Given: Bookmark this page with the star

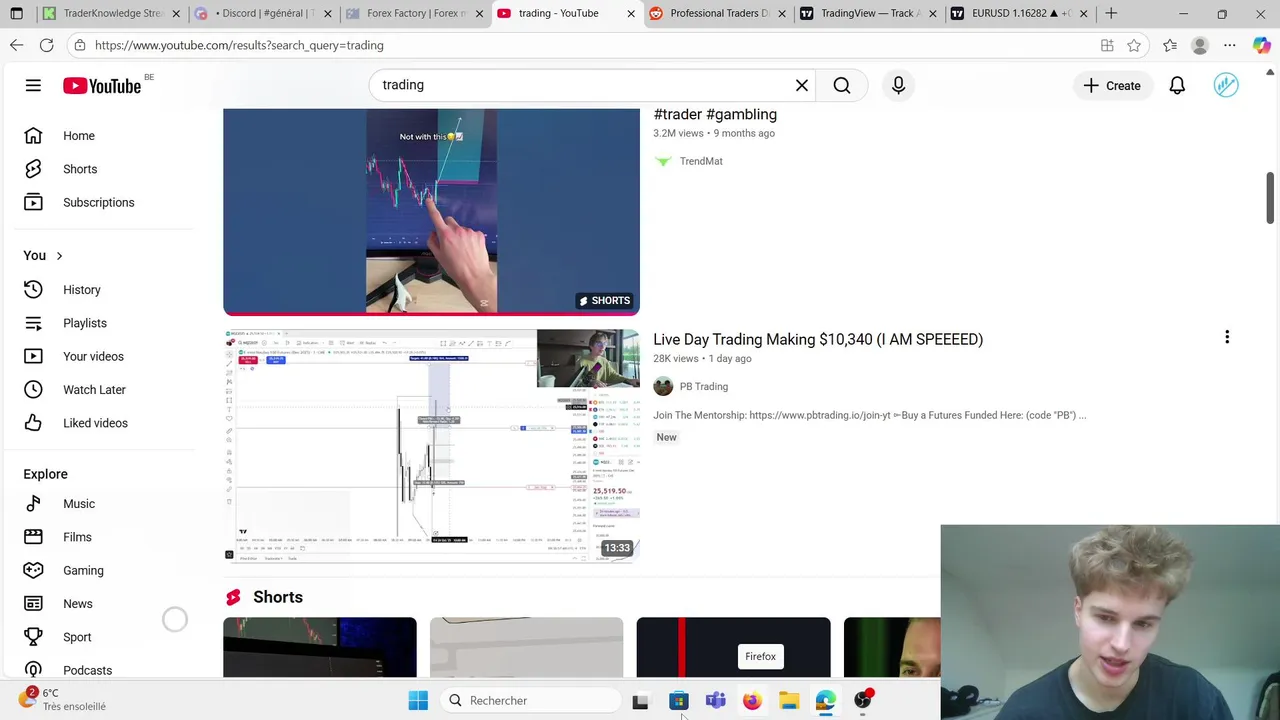Looking at the screenshot, I should (x=1134, y=45).
